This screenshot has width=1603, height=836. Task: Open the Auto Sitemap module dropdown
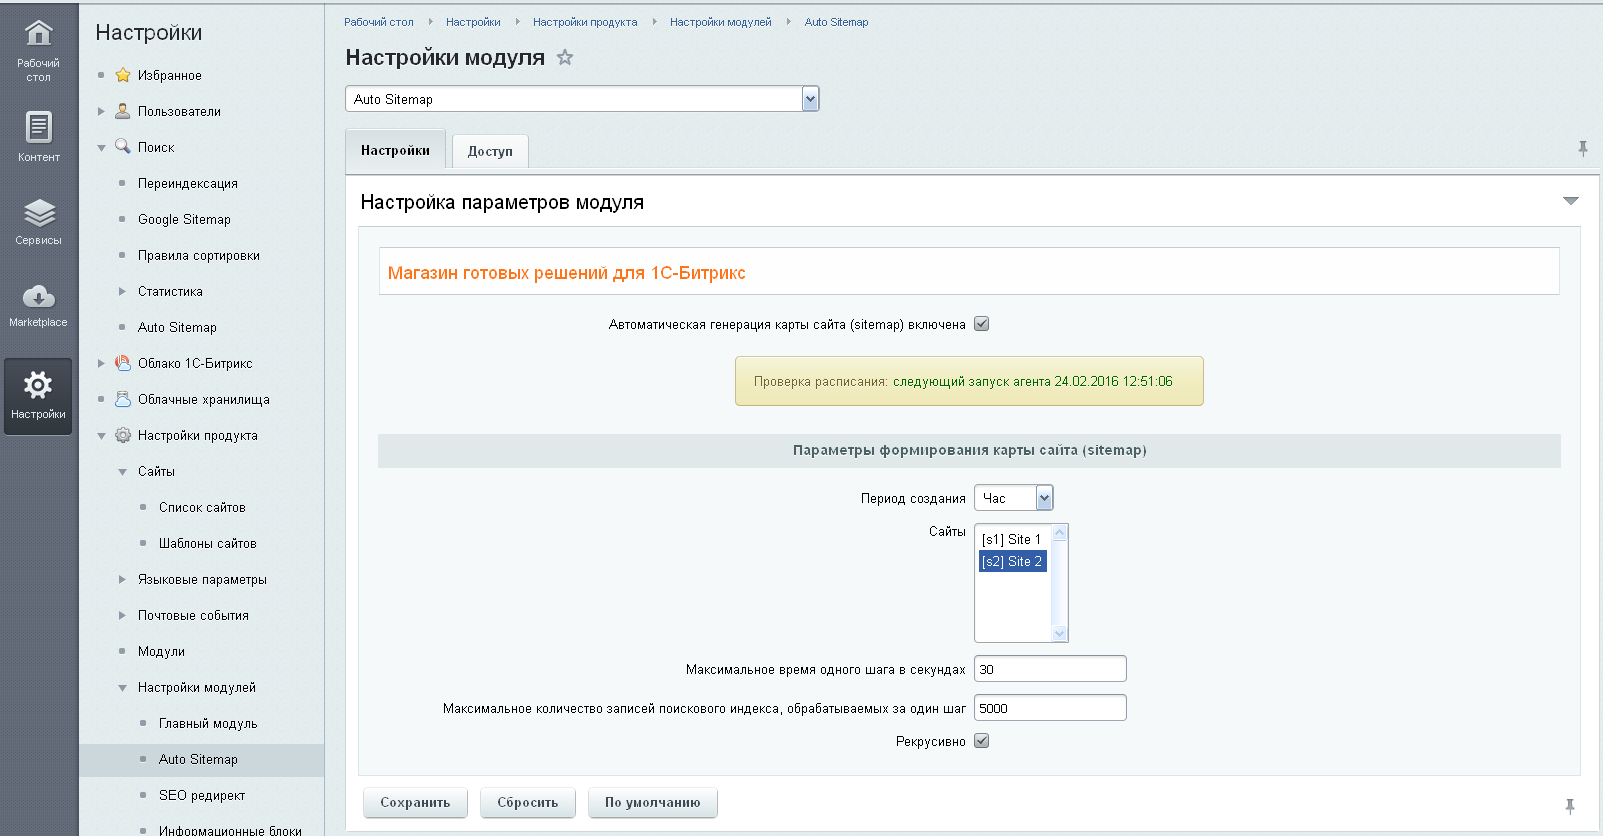(x=810, y=99)
